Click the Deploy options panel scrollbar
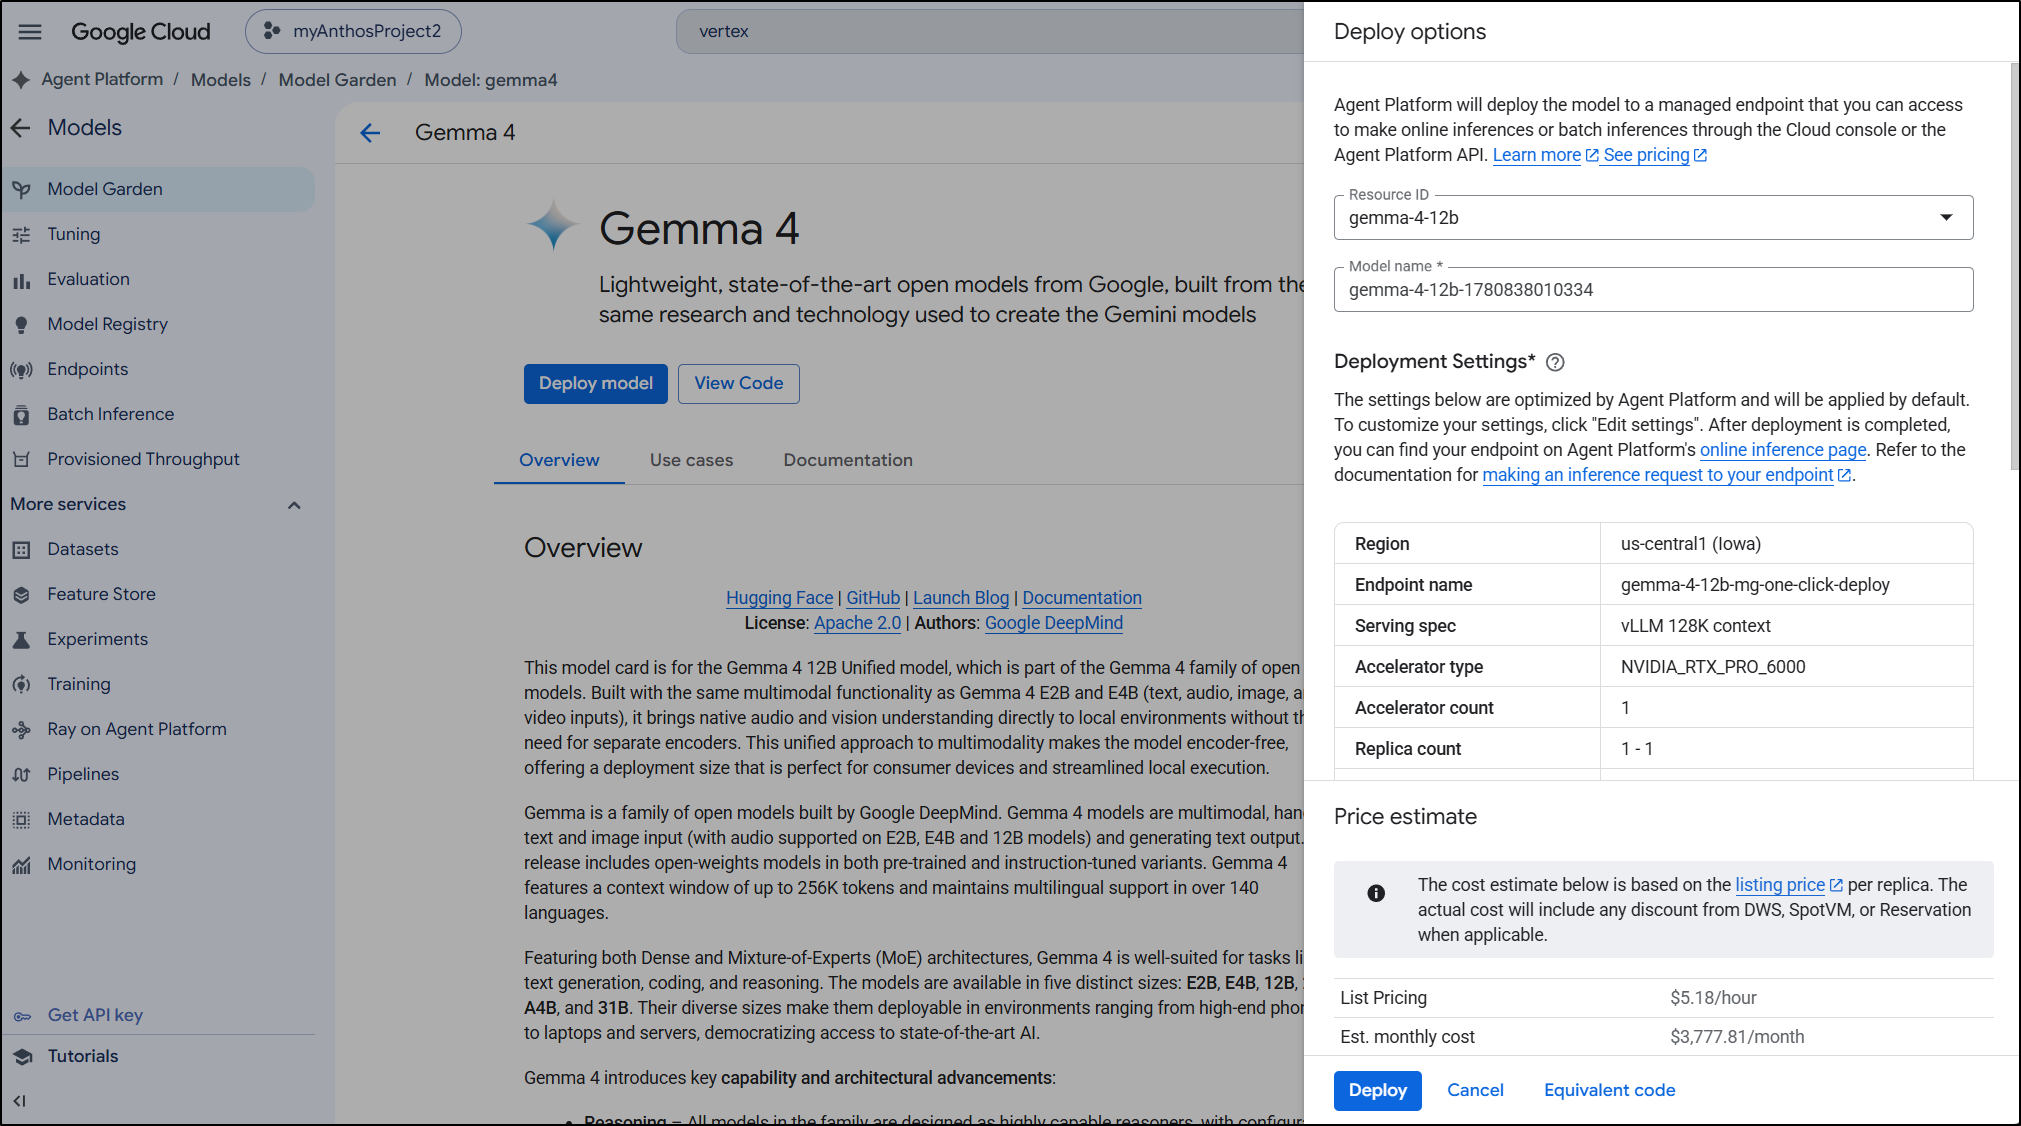The width and height of the screenshot is (2021, 1126). coord(2014,266)
